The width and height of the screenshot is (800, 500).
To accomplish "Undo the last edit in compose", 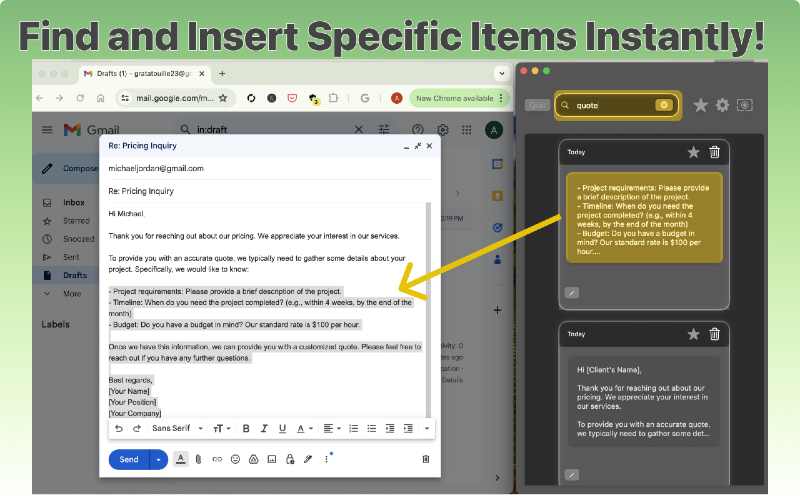I will tap(118, 429).
